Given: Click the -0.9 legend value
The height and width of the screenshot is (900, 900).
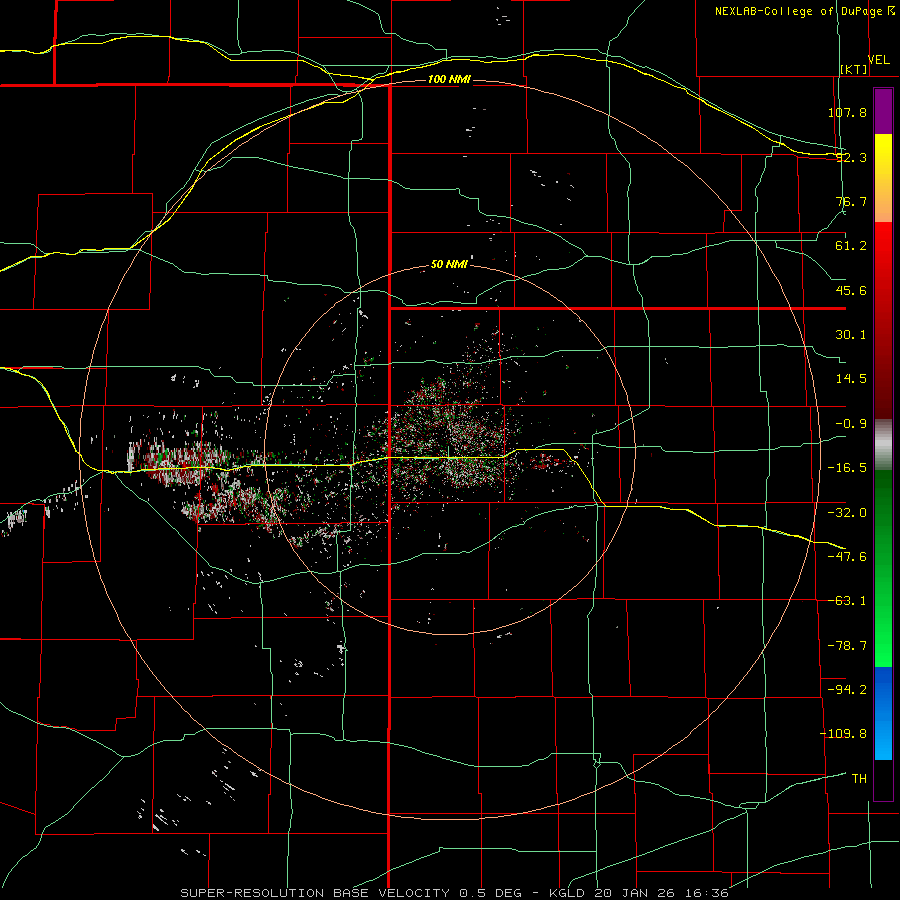Looking at the screenshot, I should [851, 424].
